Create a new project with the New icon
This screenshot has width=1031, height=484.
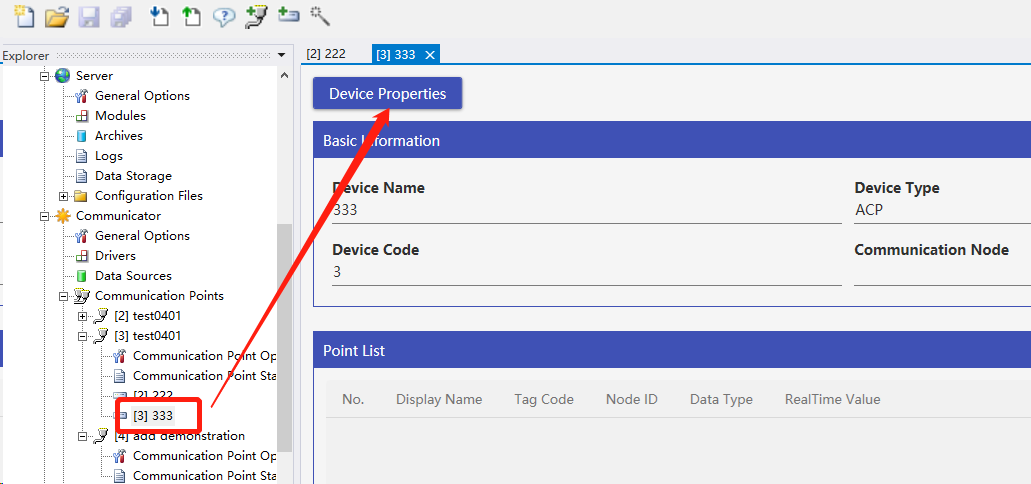pyautogui.click(x=24, y=16)
